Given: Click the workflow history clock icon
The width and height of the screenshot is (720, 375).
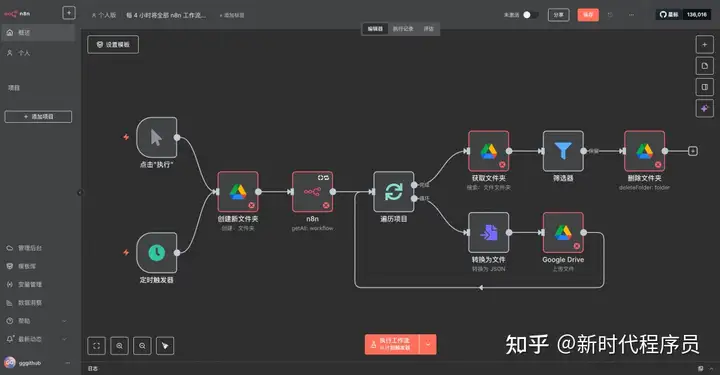Looking at the screenshot, I should (610, 15).
